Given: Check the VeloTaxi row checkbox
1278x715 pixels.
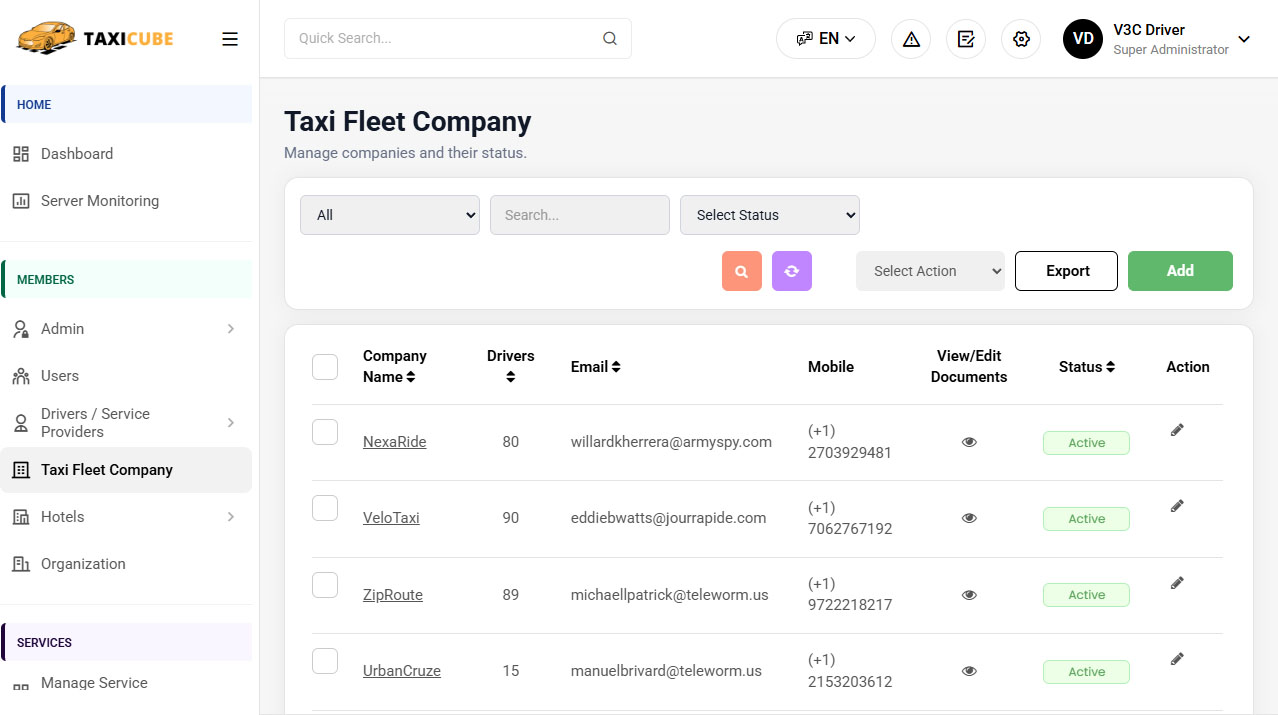Looking at the screenshot, I should pyautogui.click(x=325, y=508).
